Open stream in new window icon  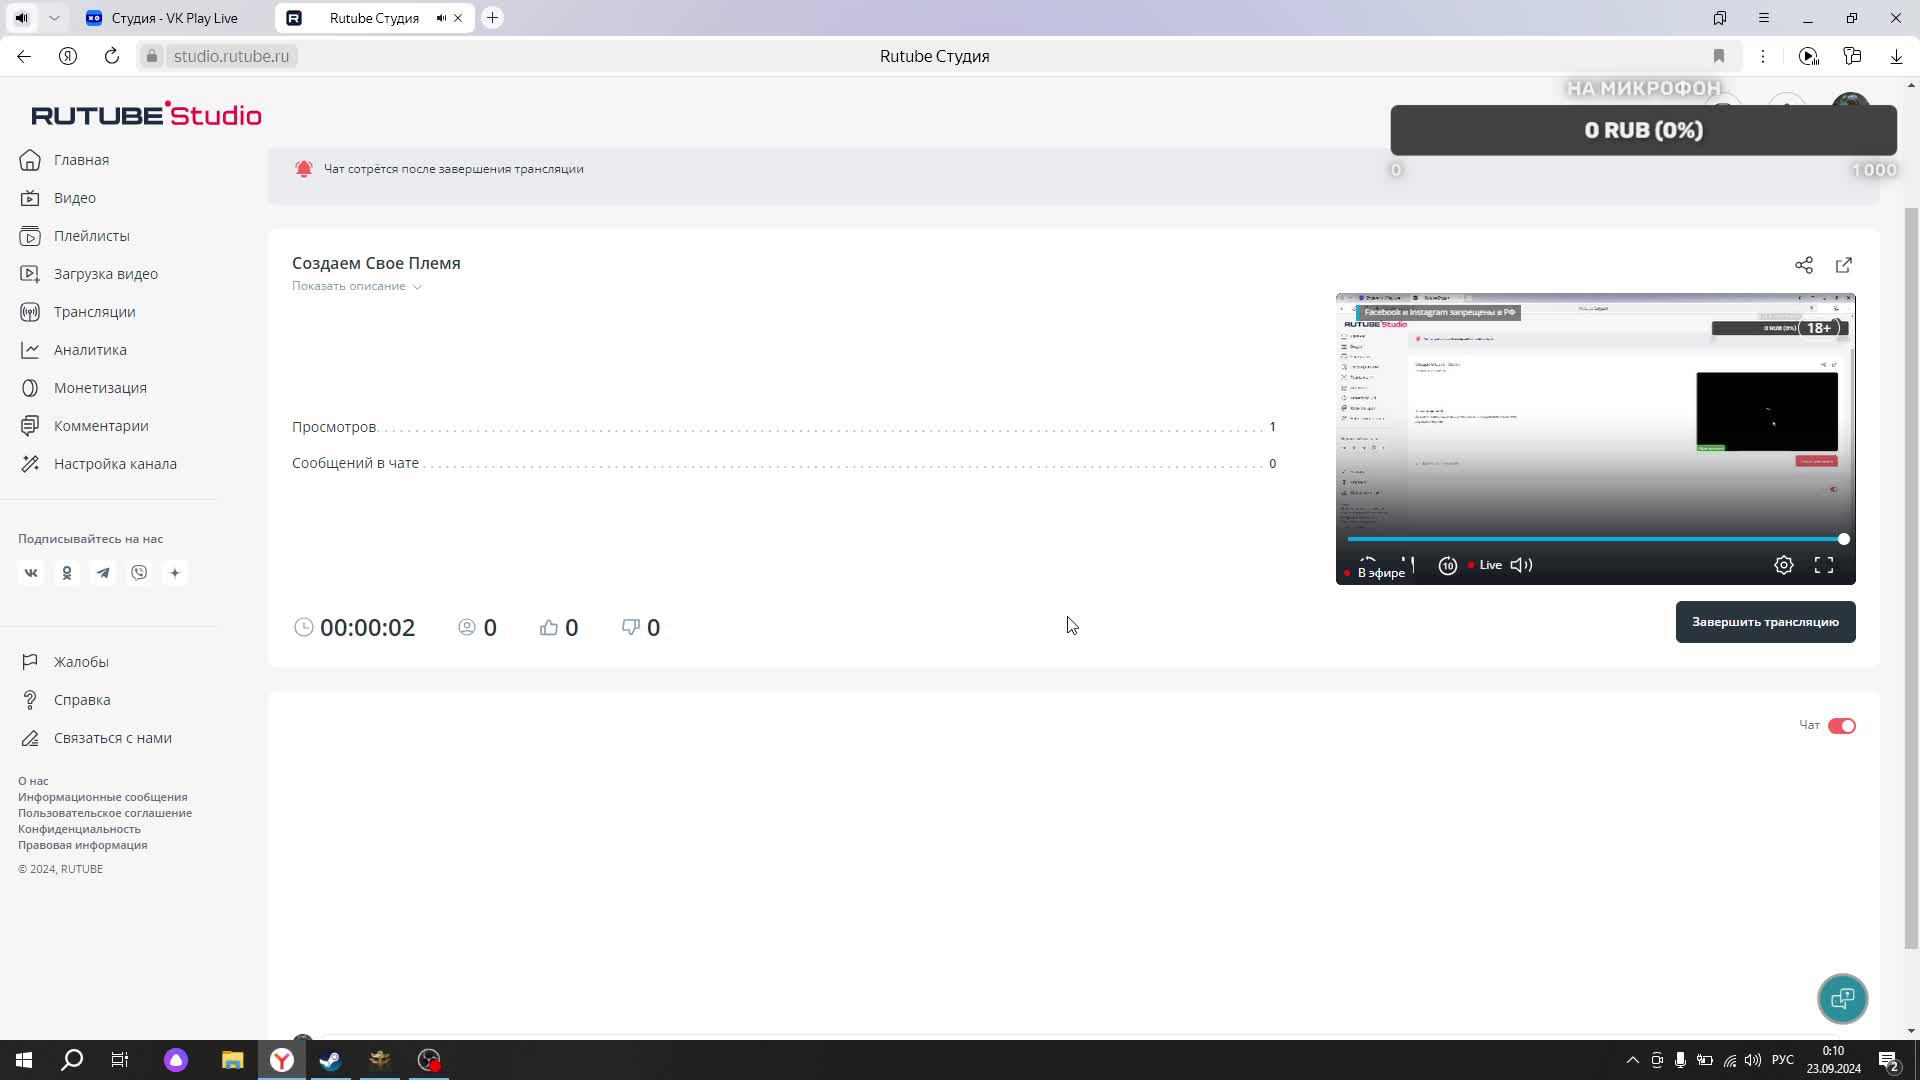pyautogui.click(x=1844, y=265)
